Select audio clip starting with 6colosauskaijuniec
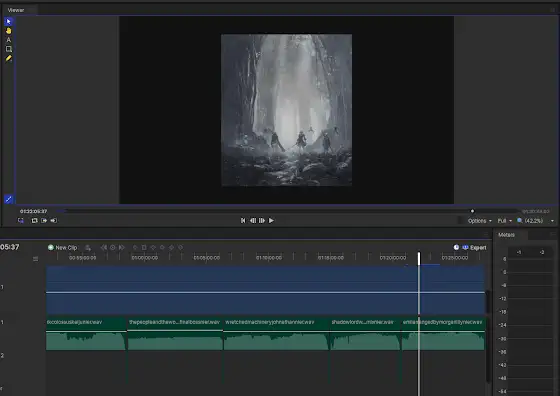This screenshot has width=560, height=396. pos(86,334)
